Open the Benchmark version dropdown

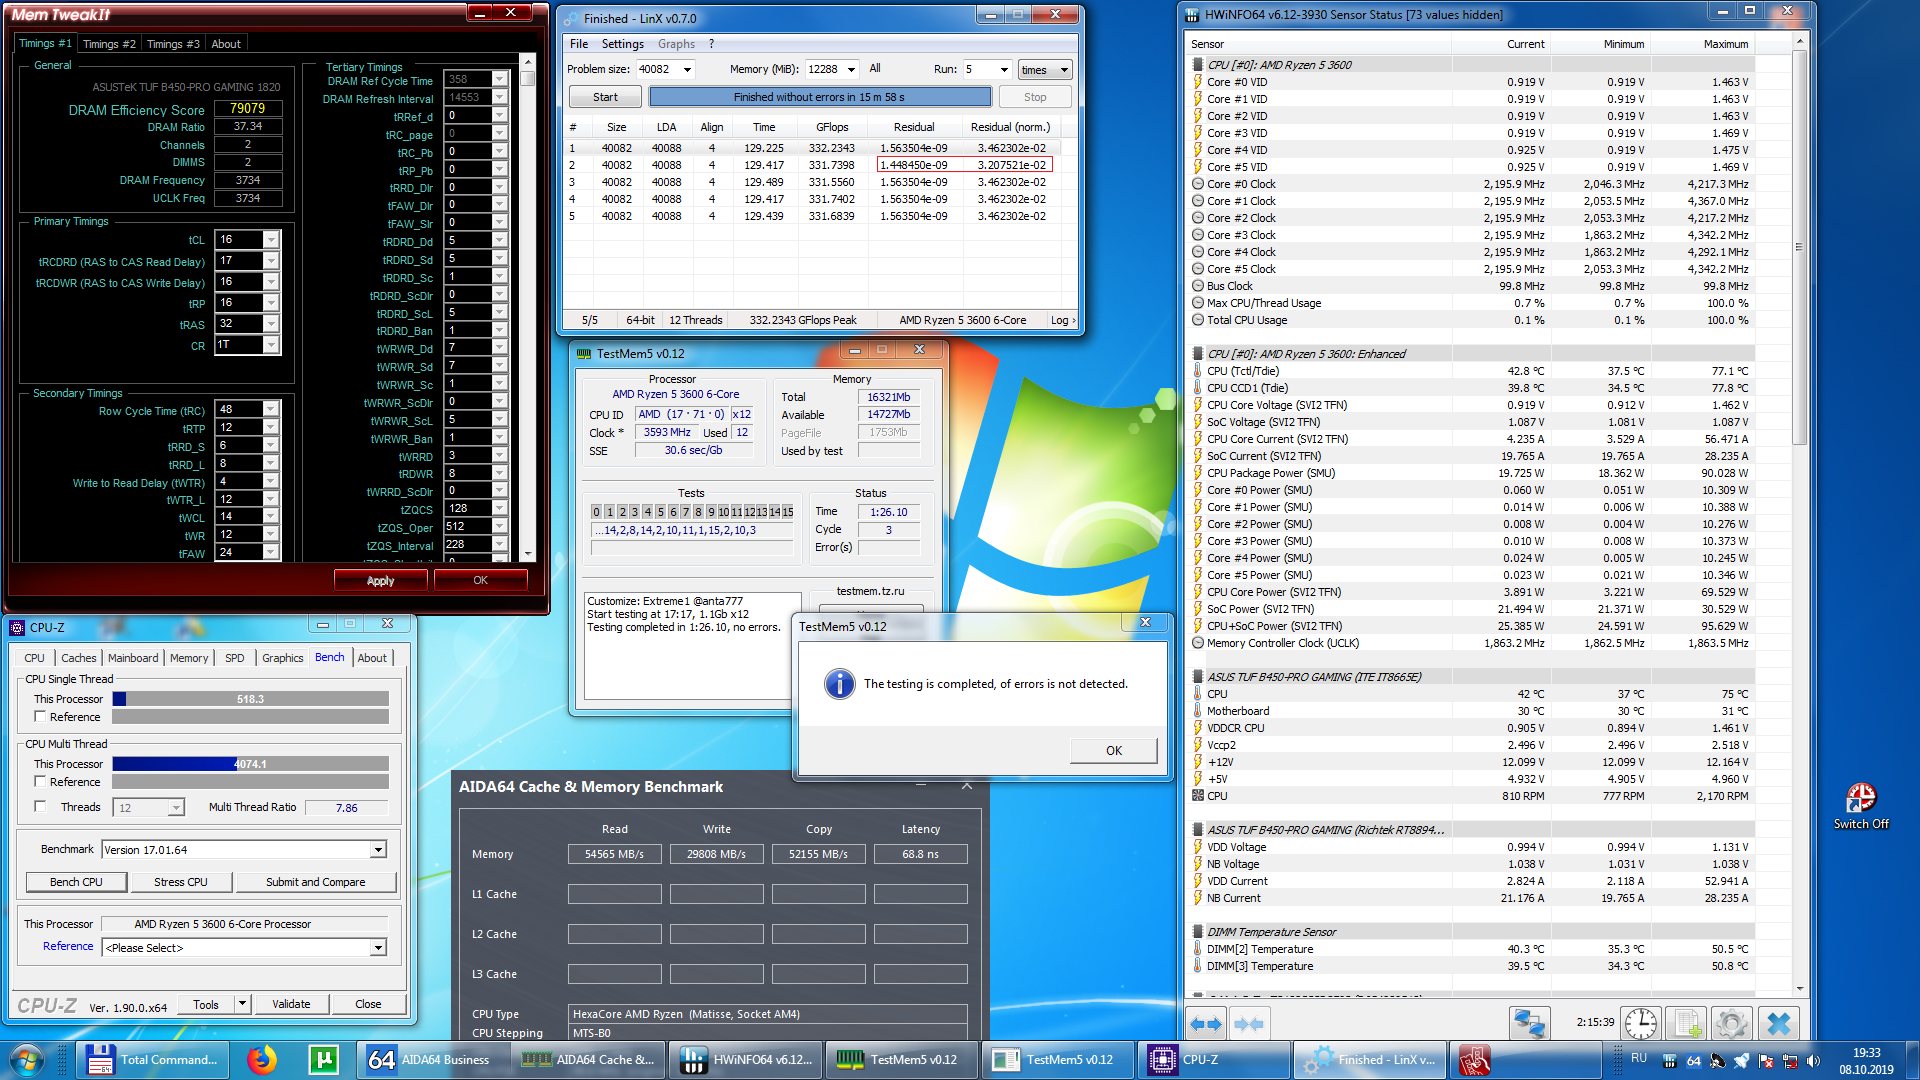[x=378, y=849]
